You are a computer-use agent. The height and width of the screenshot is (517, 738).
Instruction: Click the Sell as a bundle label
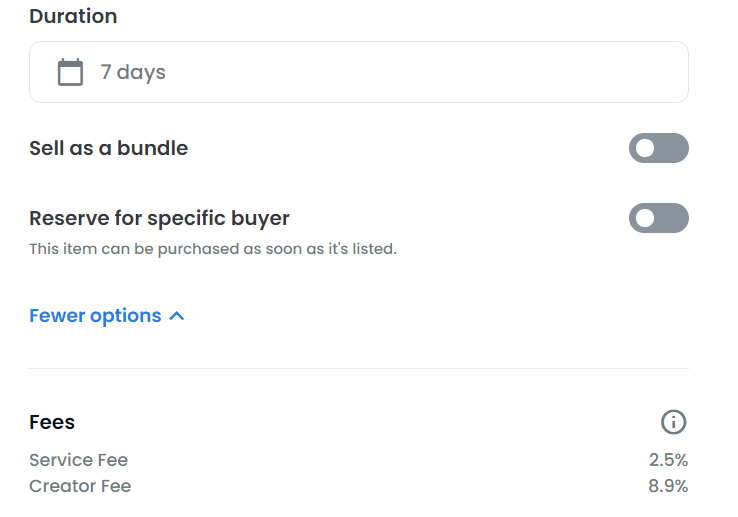109,148
